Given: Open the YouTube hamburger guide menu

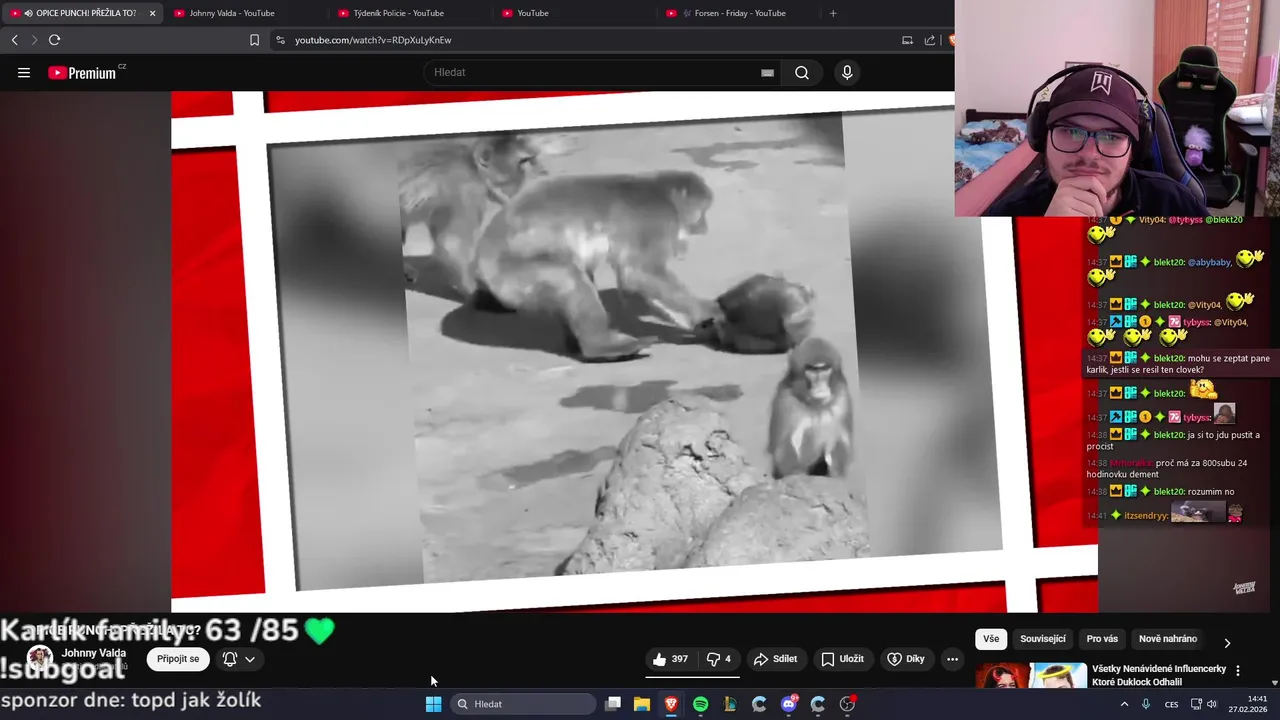Looking at the screenshot, I should [x=24, y=73].
